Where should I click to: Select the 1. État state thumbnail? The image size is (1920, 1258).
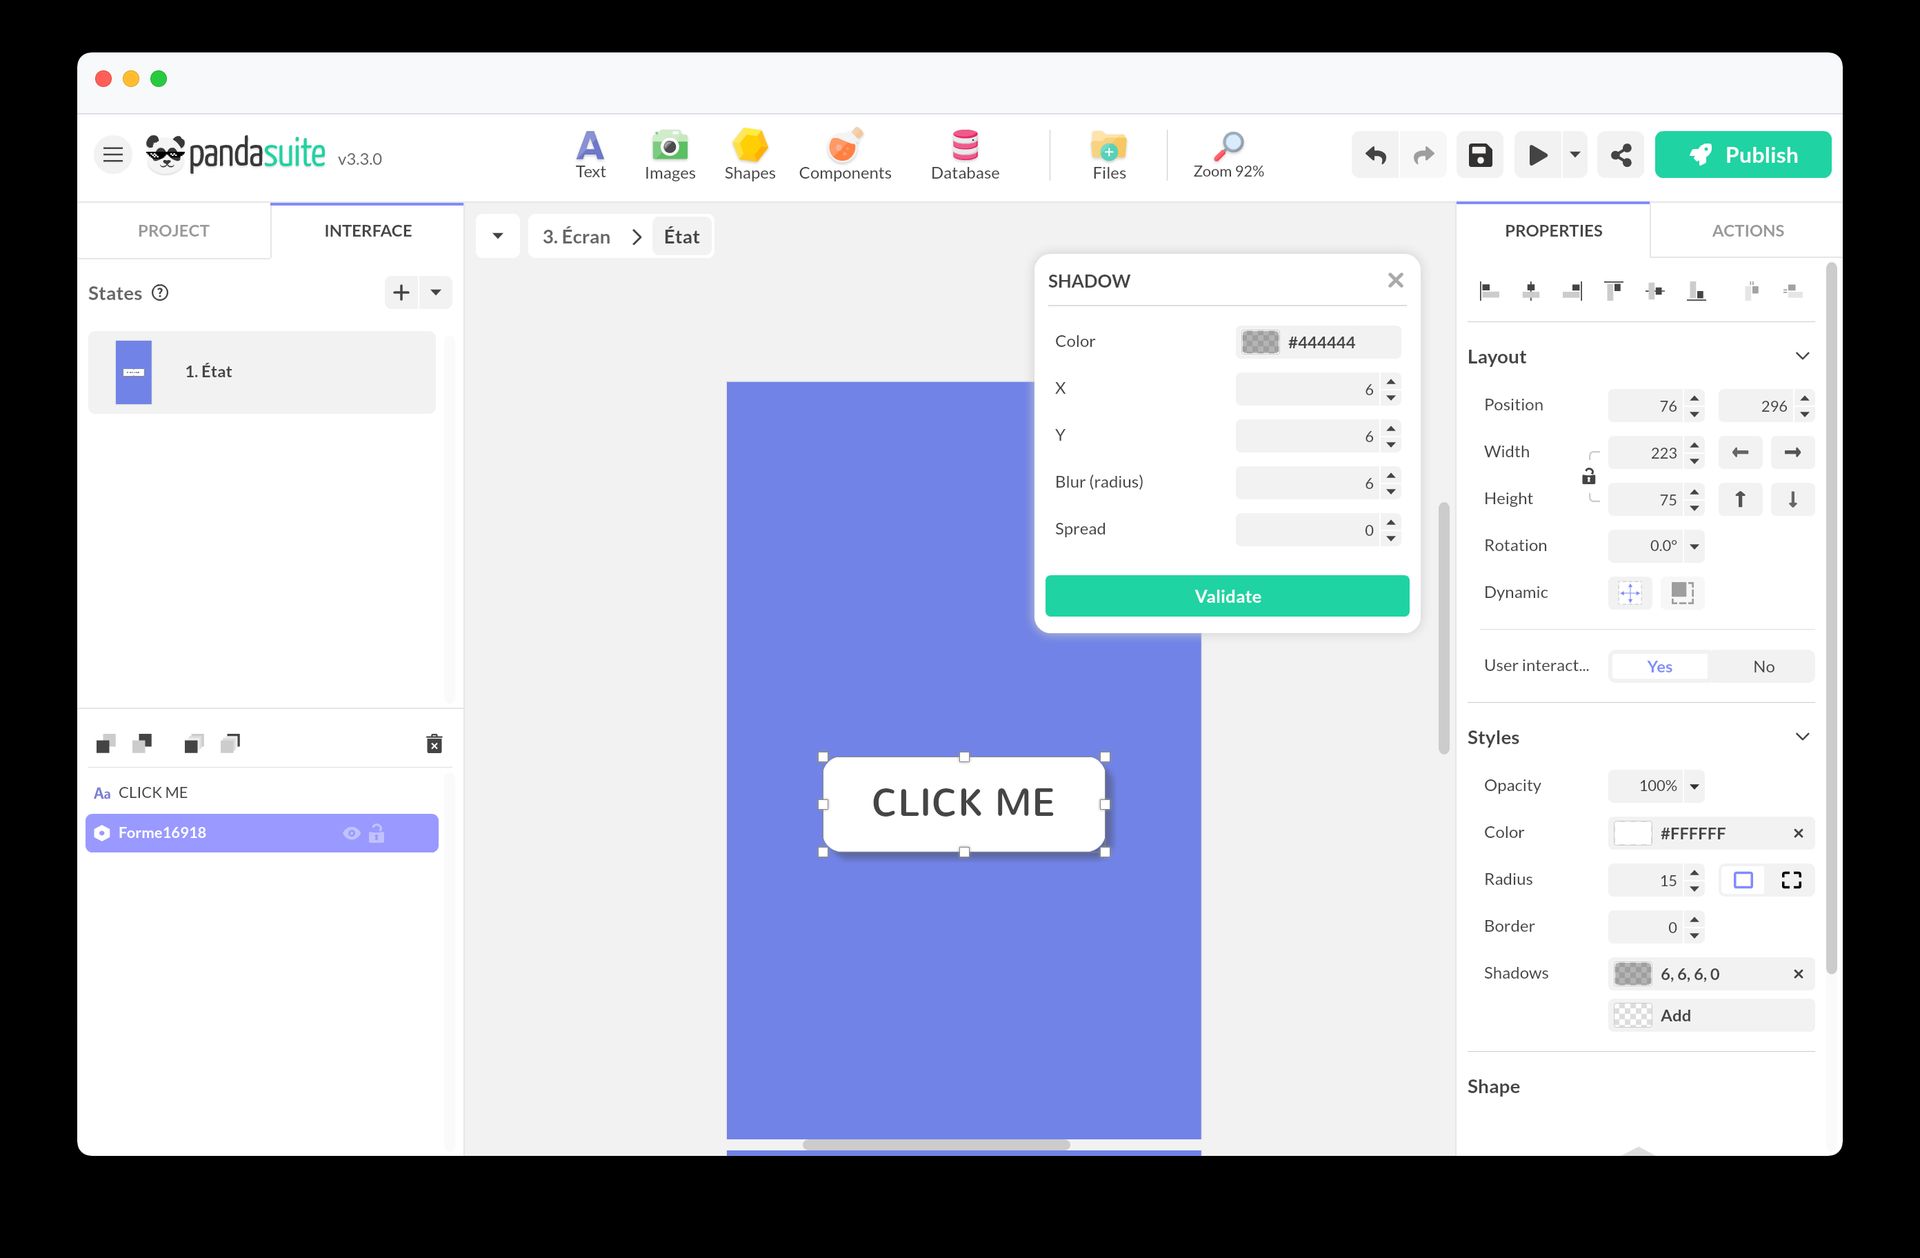point(134,372)
